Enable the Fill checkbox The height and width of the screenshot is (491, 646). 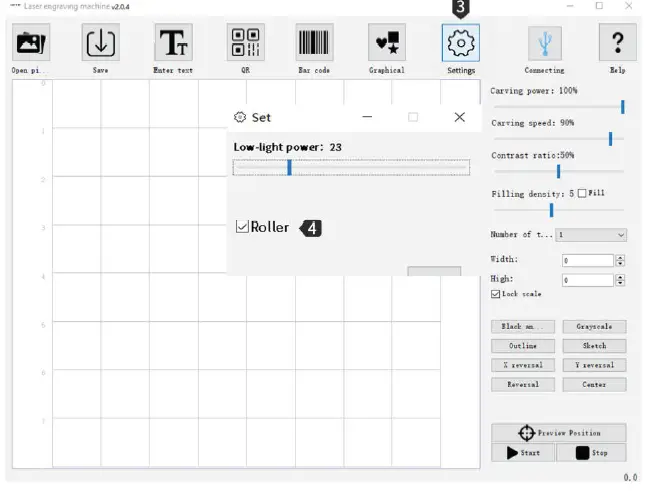click(x=582, y=193)
